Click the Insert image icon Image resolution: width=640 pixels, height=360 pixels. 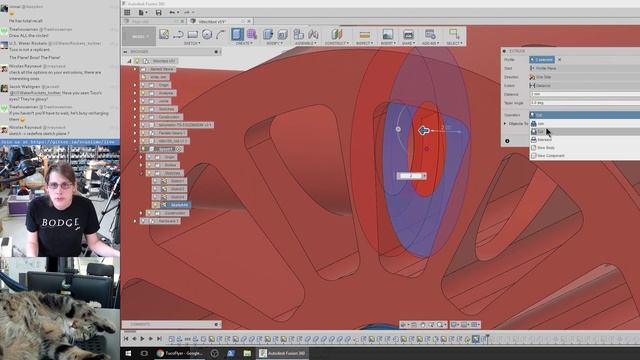387,34
